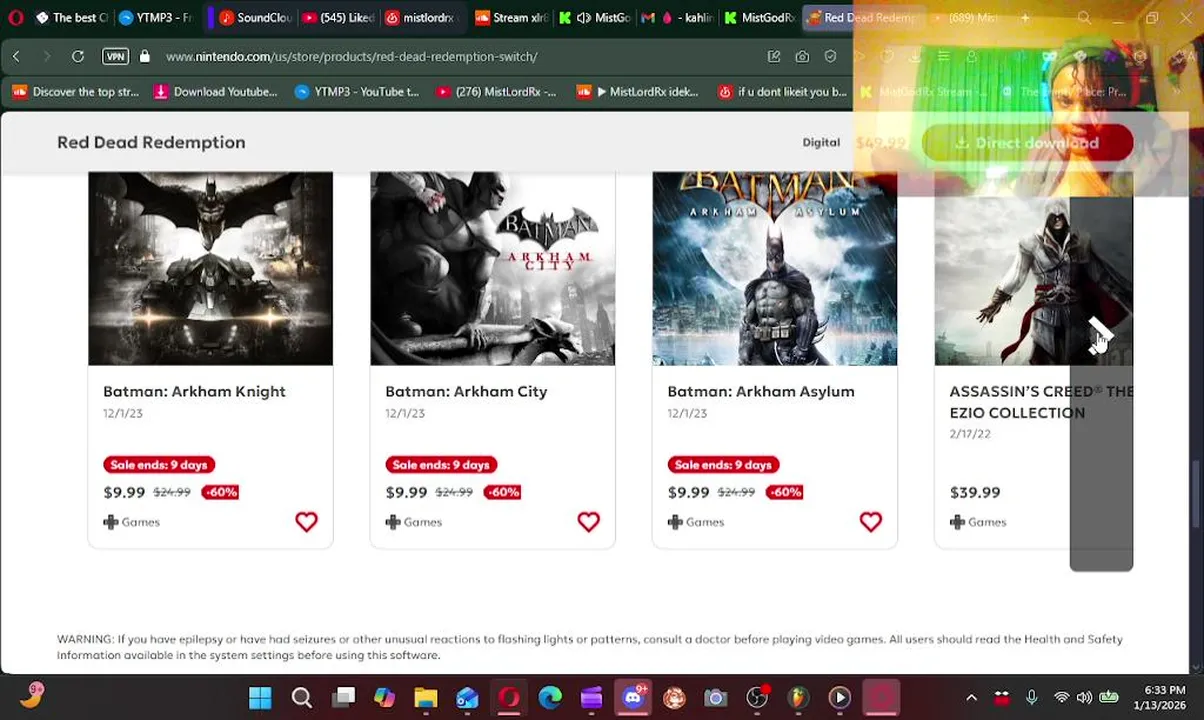Switch to kahlin Gmail tab
Viewport: 1204px width, 720px height.
[x=677, y=18]
